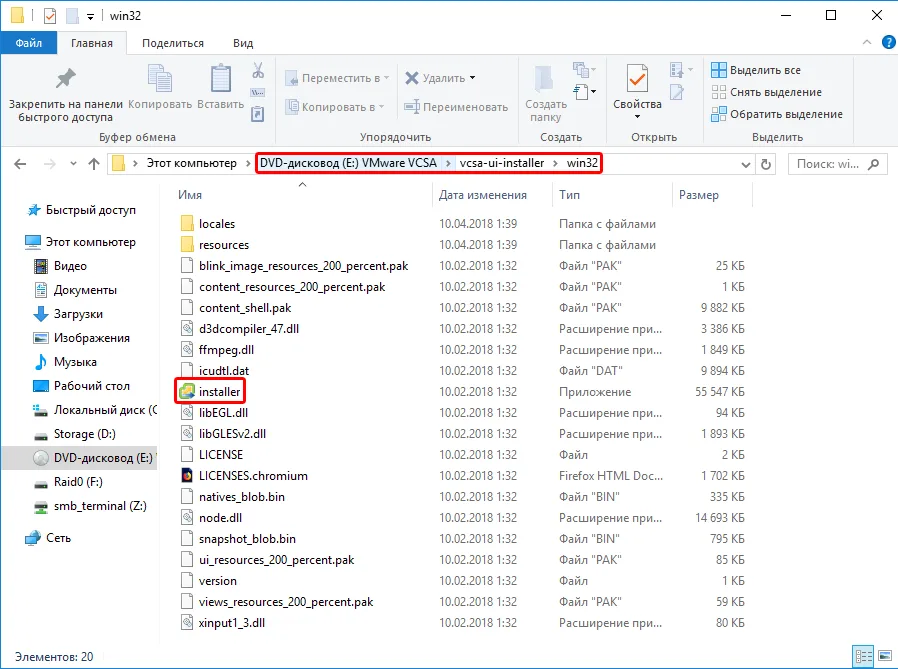Open the Свойства properties icon
This screenshot has width=898, height=669.
637,79
